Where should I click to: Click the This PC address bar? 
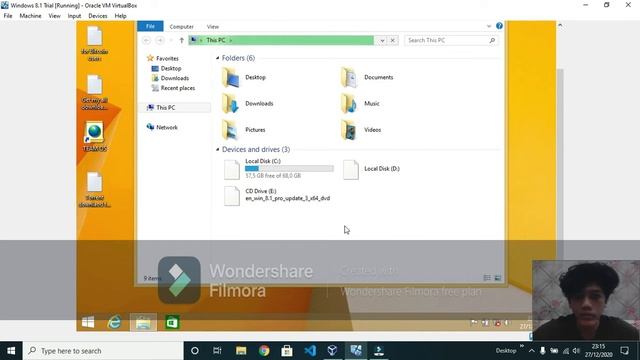point(281,40)
